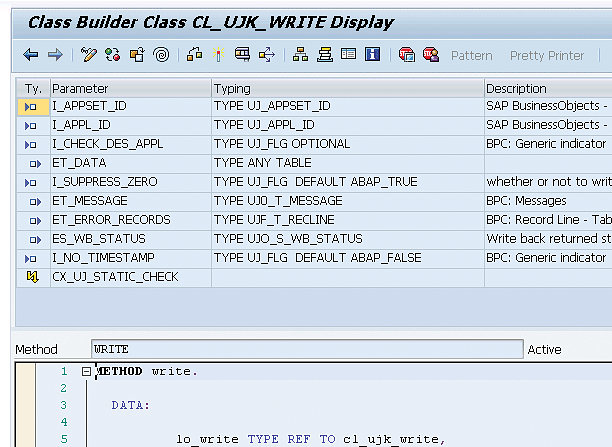
Task: Click the Active status label
Action: (544, 349)
